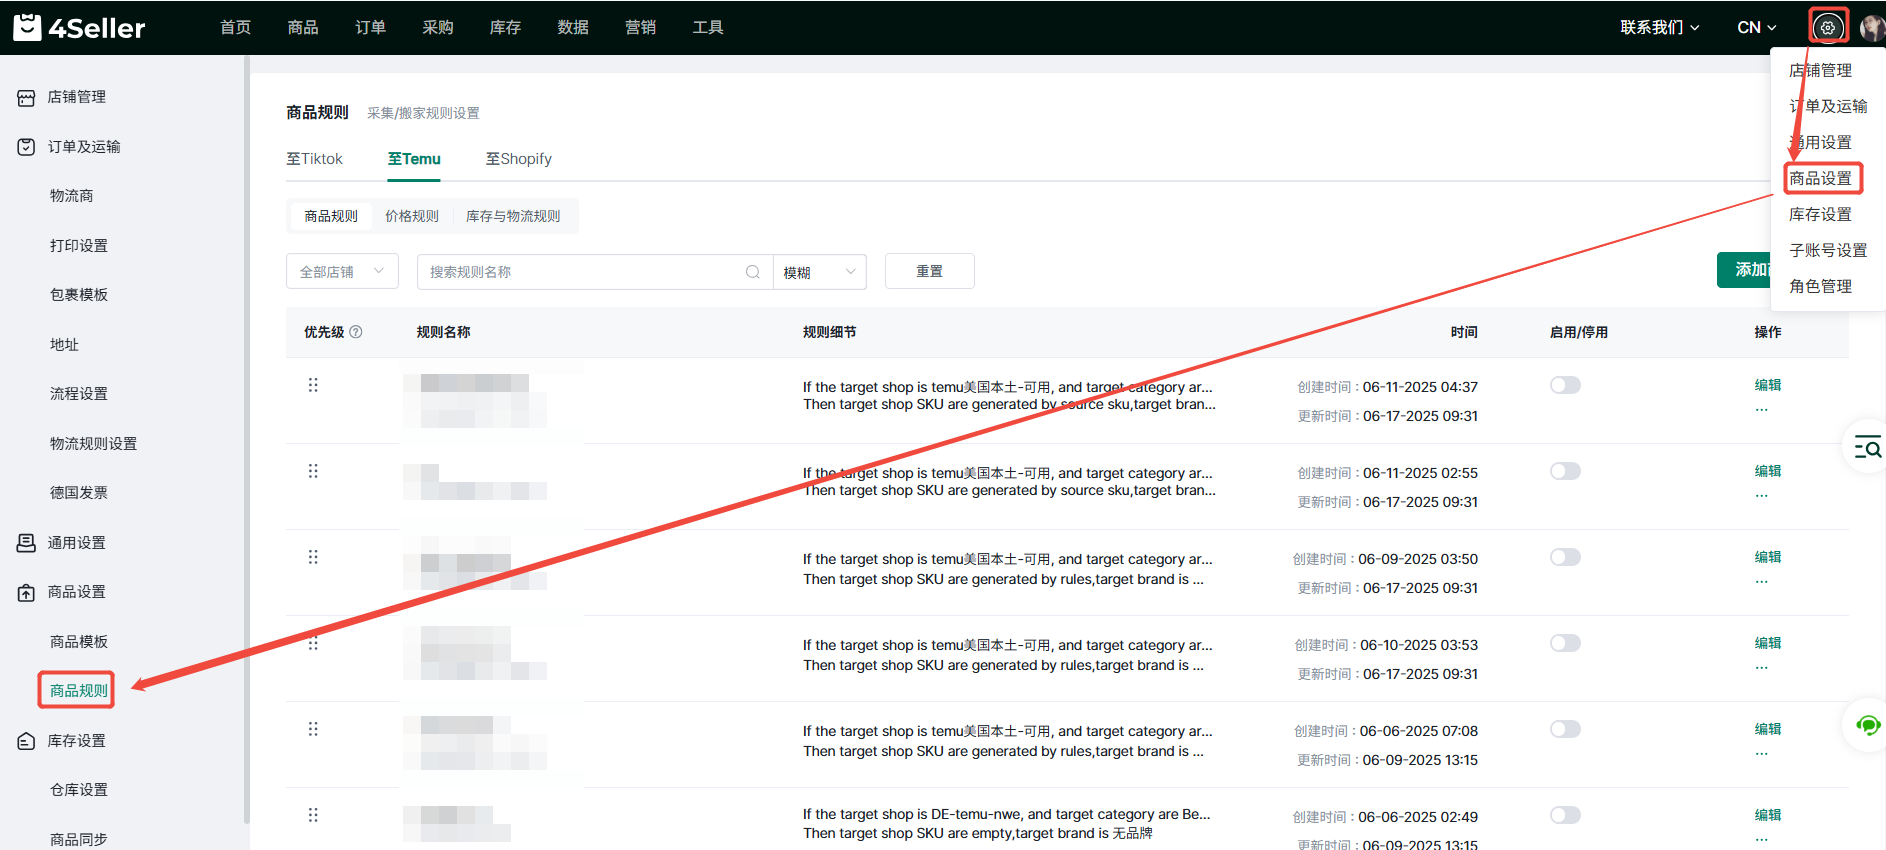The width and height of the screenshot is (1886, 850).
Task: Enable the rule created 06-11-2025 04:37
Action: click(x=1565, y=385)
